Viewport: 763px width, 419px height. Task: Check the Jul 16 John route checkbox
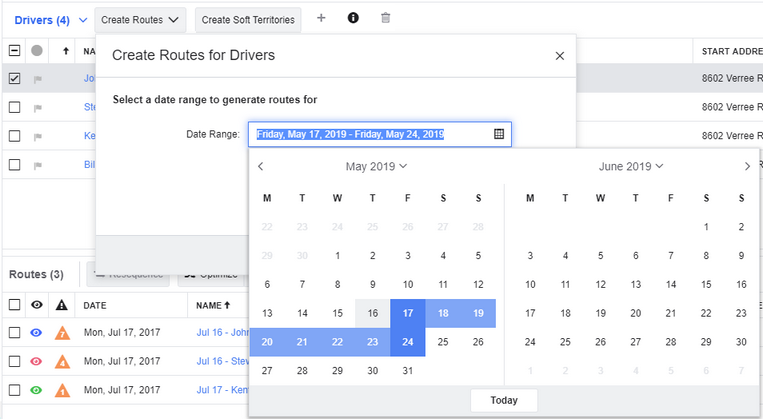click(15, 332)
